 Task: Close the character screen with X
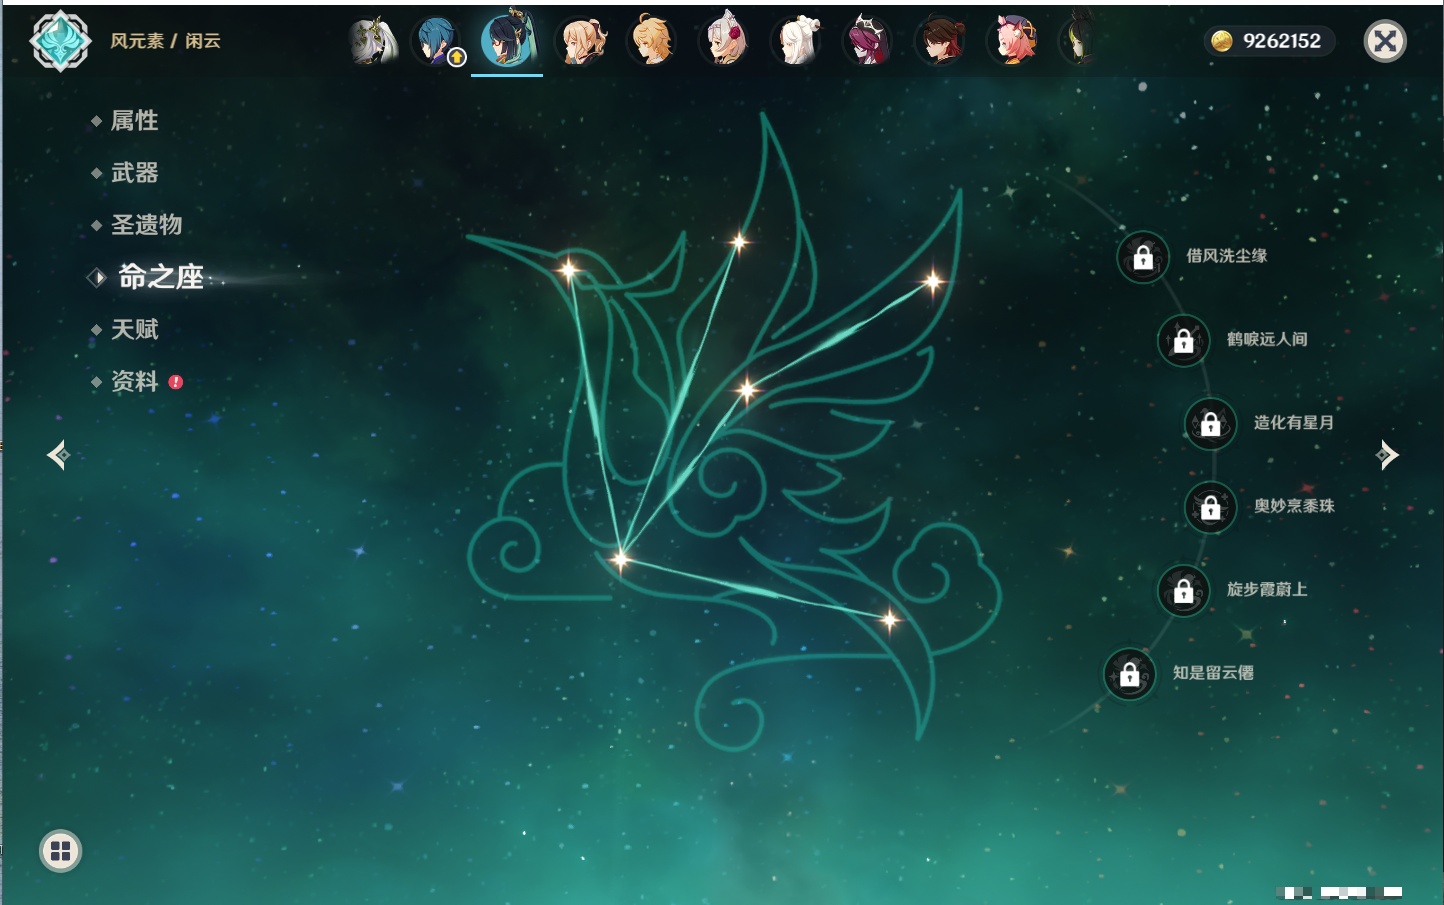click(x=1385, y=41)
